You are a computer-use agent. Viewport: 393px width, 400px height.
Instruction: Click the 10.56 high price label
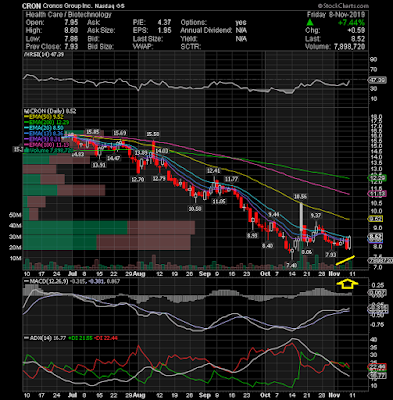[300, 197]
